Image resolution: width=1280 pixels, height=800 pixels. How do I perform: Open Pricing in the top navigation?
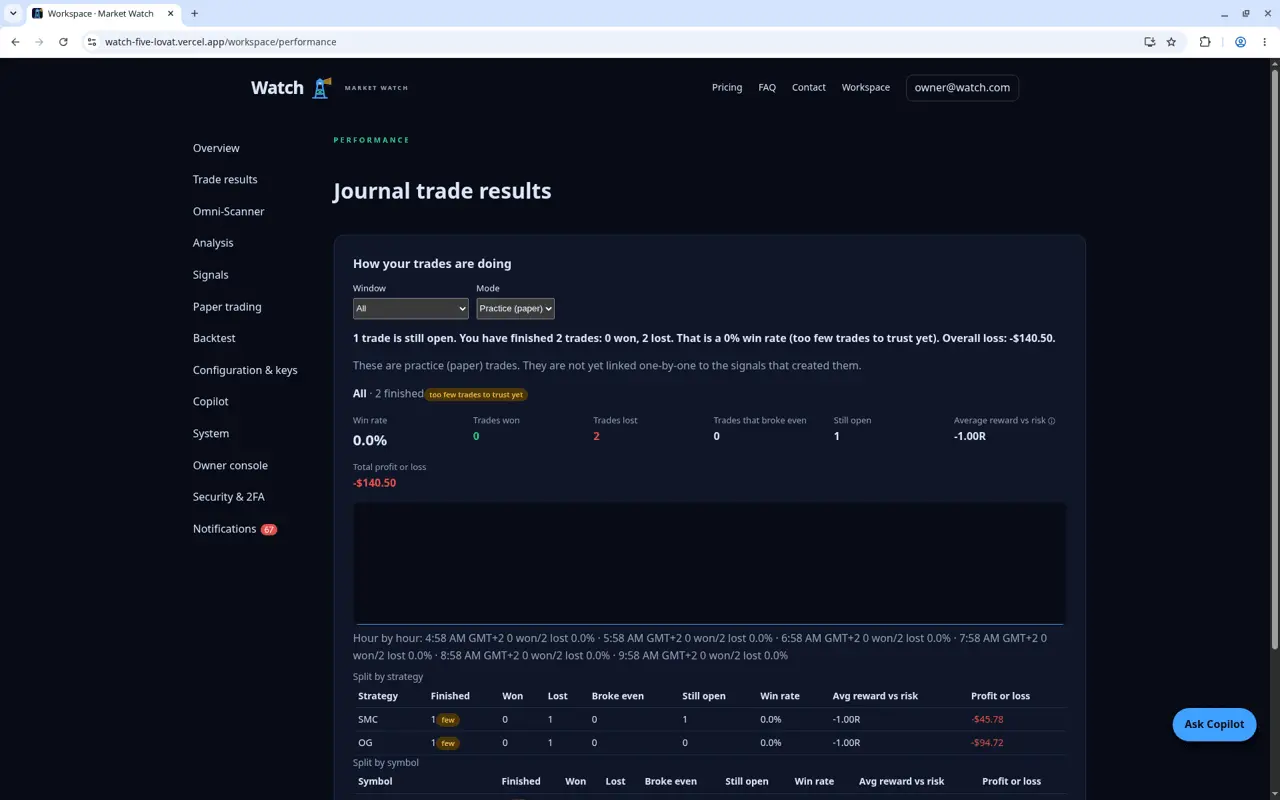(727, 88)
